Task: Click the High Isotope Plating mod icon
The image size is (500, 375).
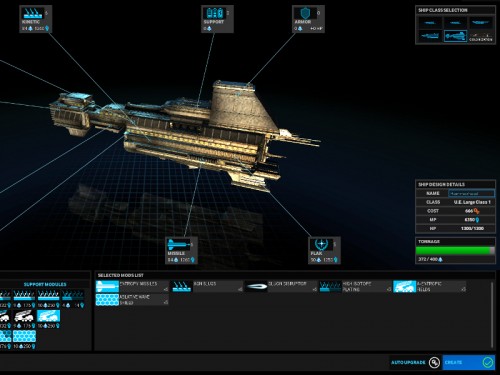Action: tap(330, 286)
